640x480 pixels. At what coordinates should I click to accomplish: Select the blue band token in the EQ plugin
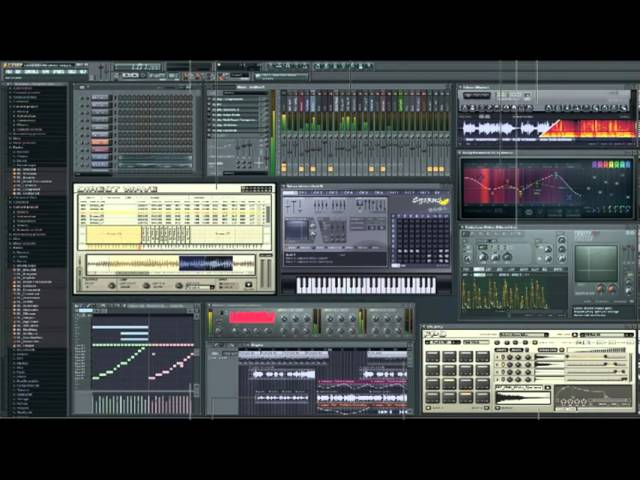[x=628, y=164]
